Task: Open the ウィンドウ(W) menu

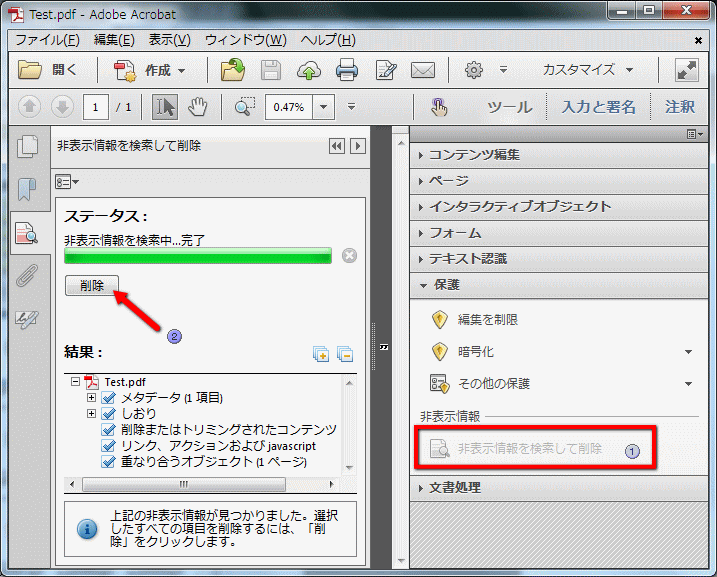Action: point(246,40)
